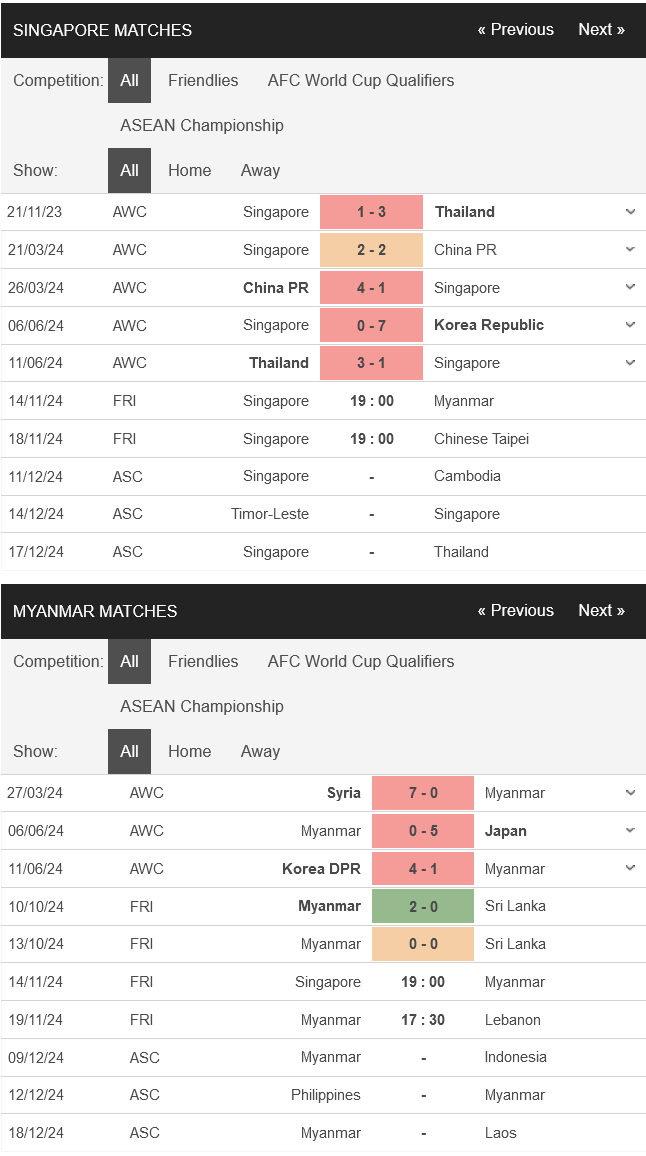Show only Home matches for Singapore
The width and height of the screenshot is (646, 1156).
190,170
